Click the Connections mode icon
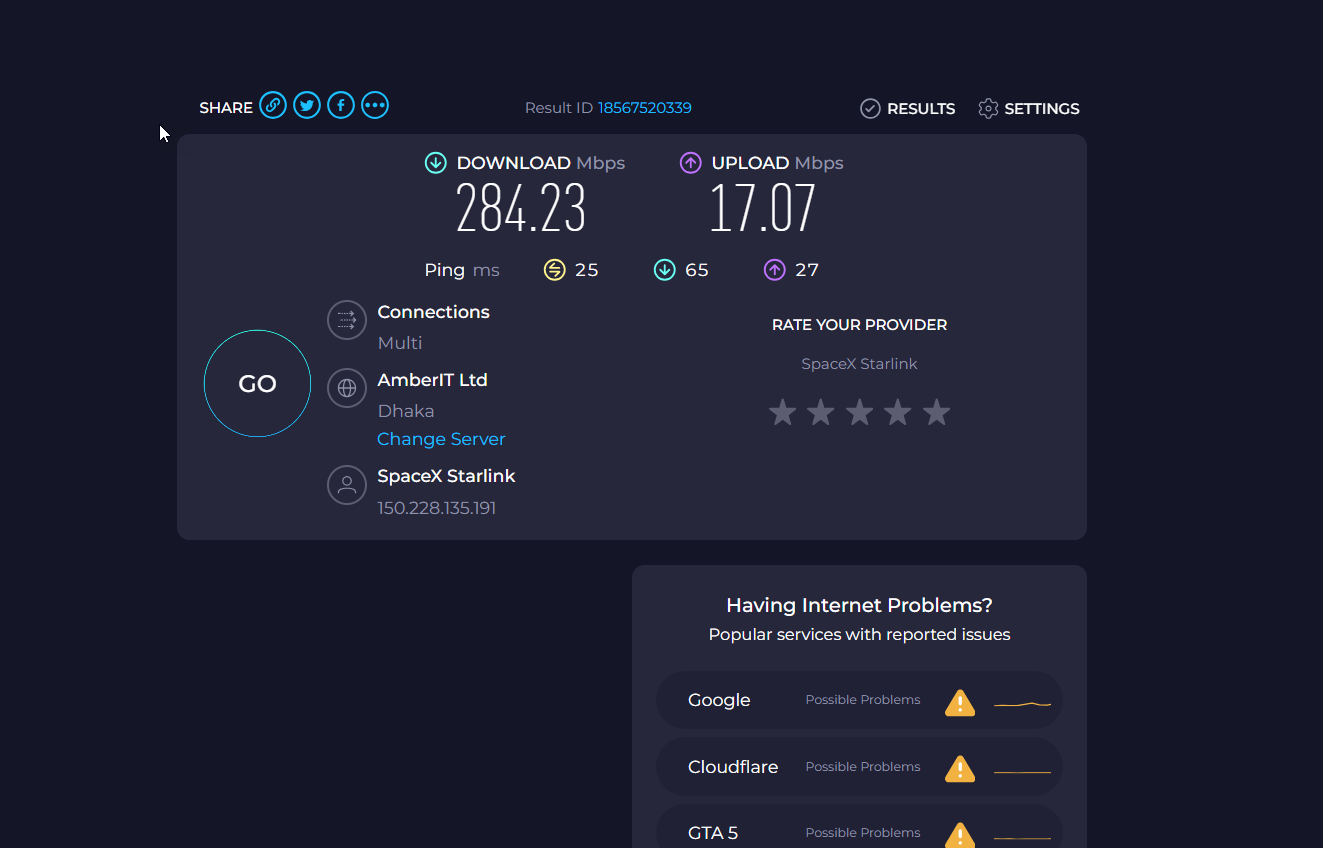 coord(347,320)
